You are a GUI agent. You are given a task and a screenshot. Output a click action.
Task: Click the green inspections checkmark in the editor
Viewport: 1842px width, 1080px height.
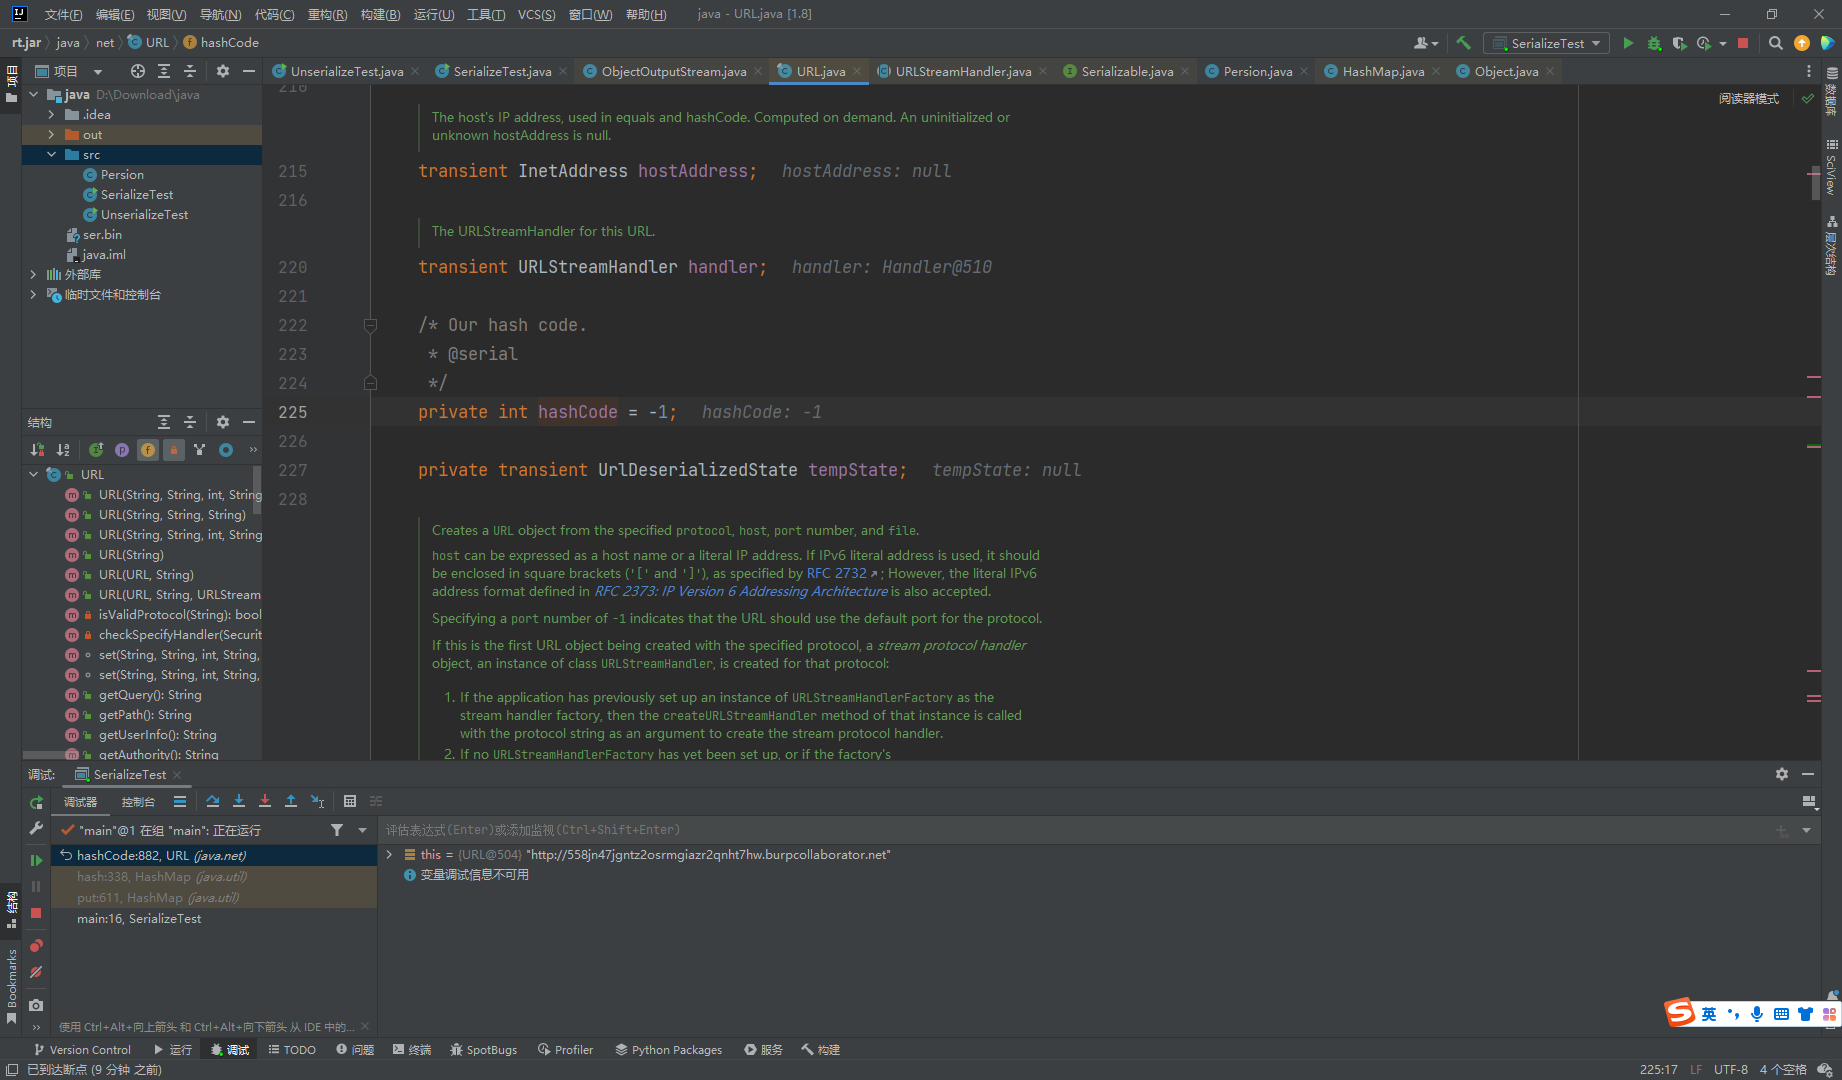pos(1808,98)
